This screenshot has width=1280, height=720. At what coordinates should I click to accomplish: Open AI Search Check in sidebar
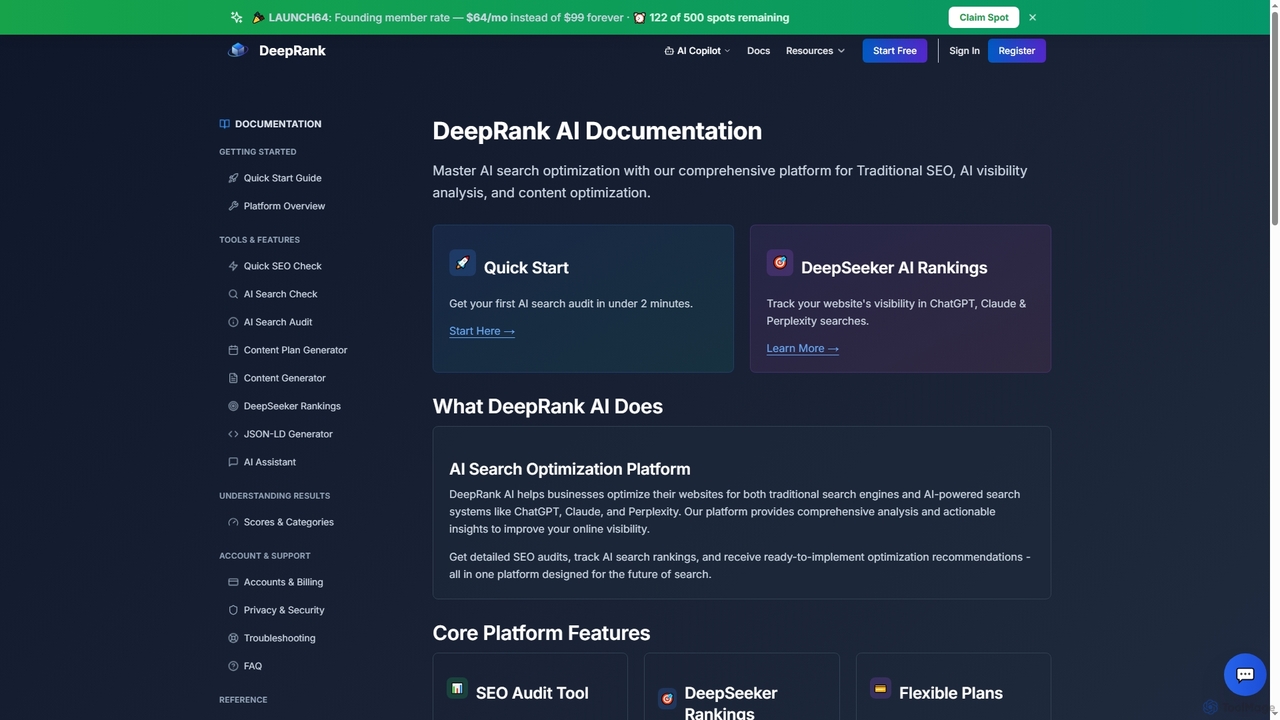coord(281,294)
